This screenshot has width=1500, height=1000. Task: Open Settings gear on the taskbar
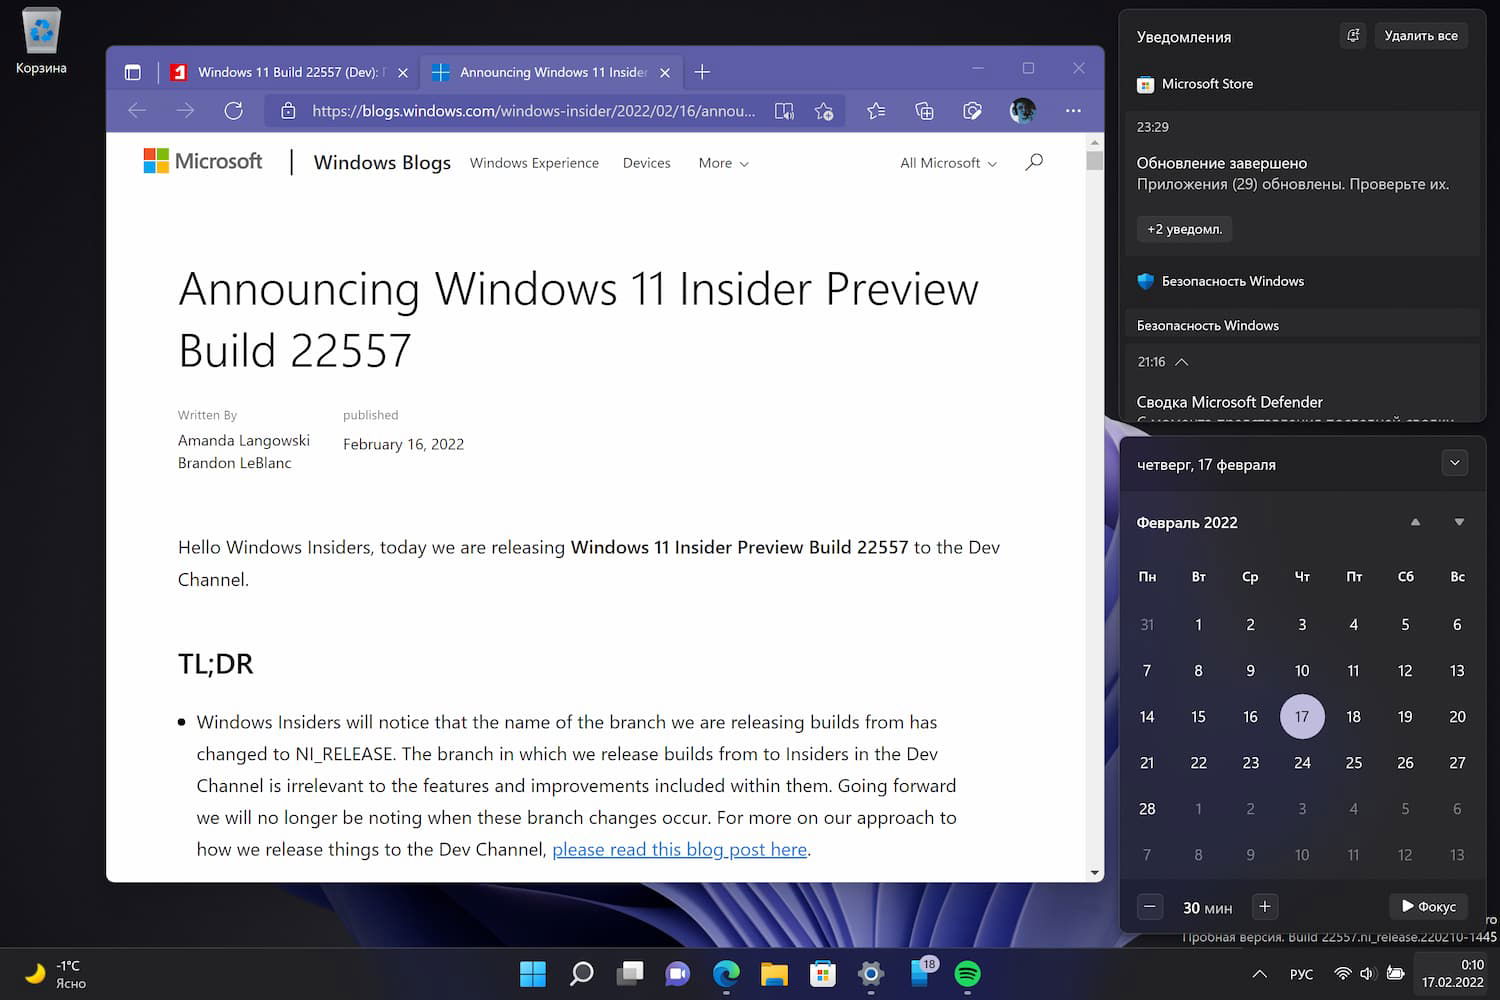pos(871,973)
